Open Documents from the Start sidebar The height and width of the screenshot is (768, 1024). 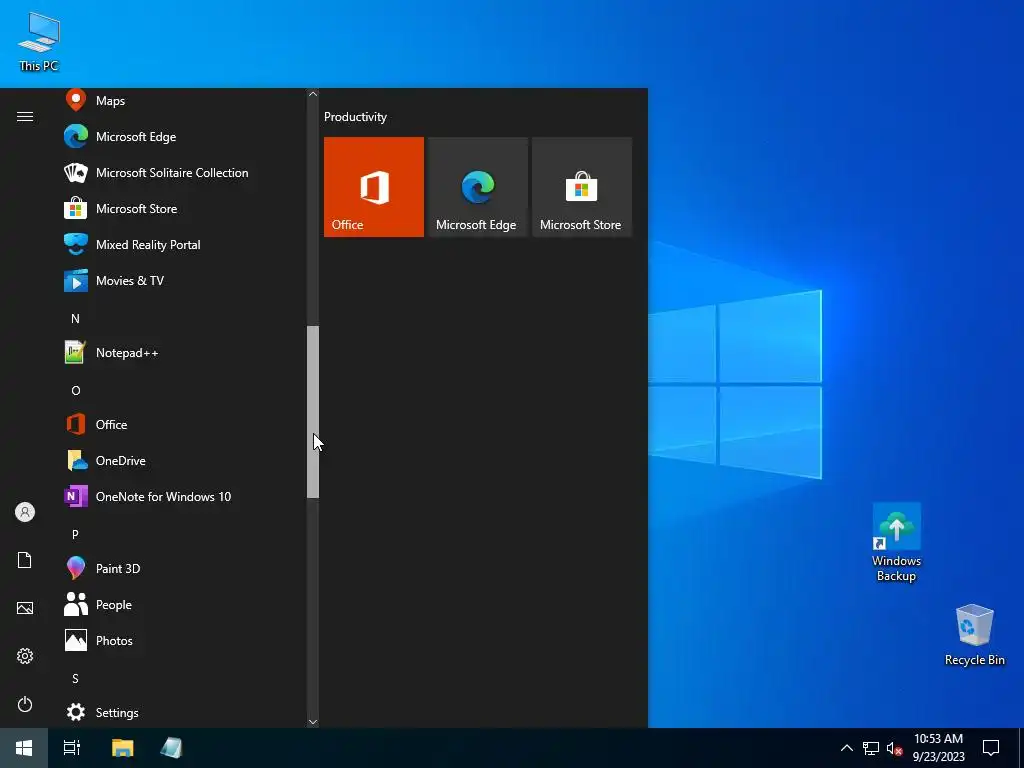(25, 560)
